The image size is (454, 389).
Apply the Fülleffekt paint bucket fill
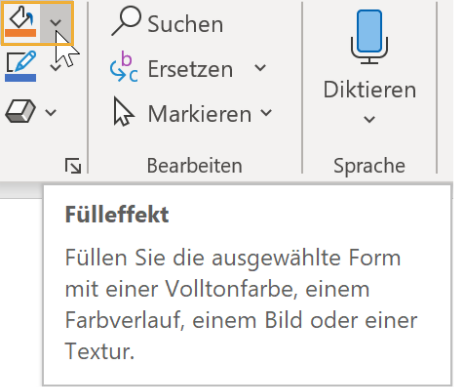(x=21, y=23)
